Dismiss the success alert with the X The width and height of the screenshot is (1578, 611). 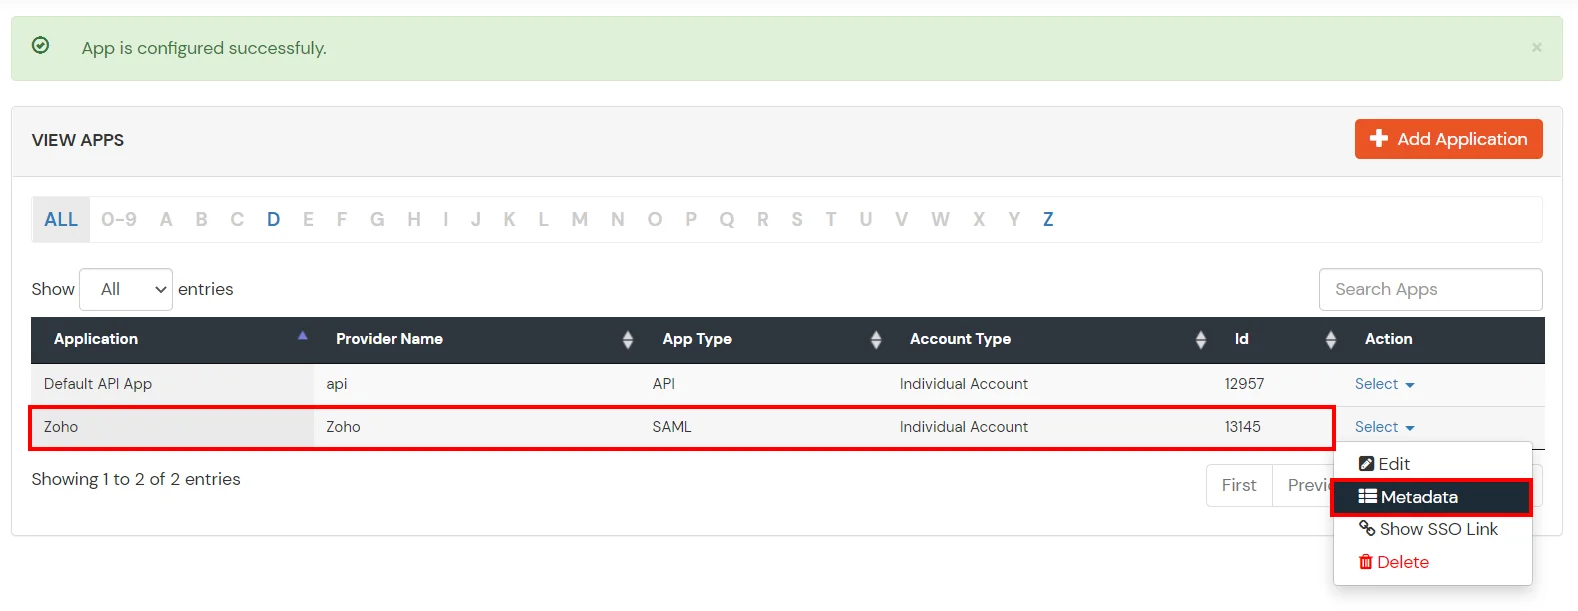pyautogui.click(x=1536, y=47)
